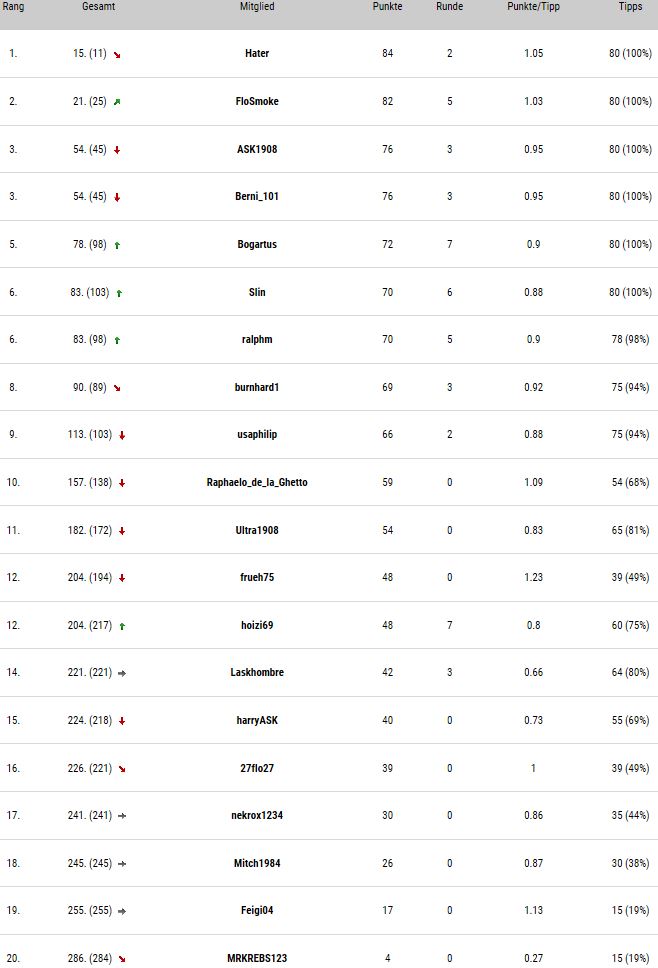Click the green up arrow in FloSmoke's row

(117, 102)
